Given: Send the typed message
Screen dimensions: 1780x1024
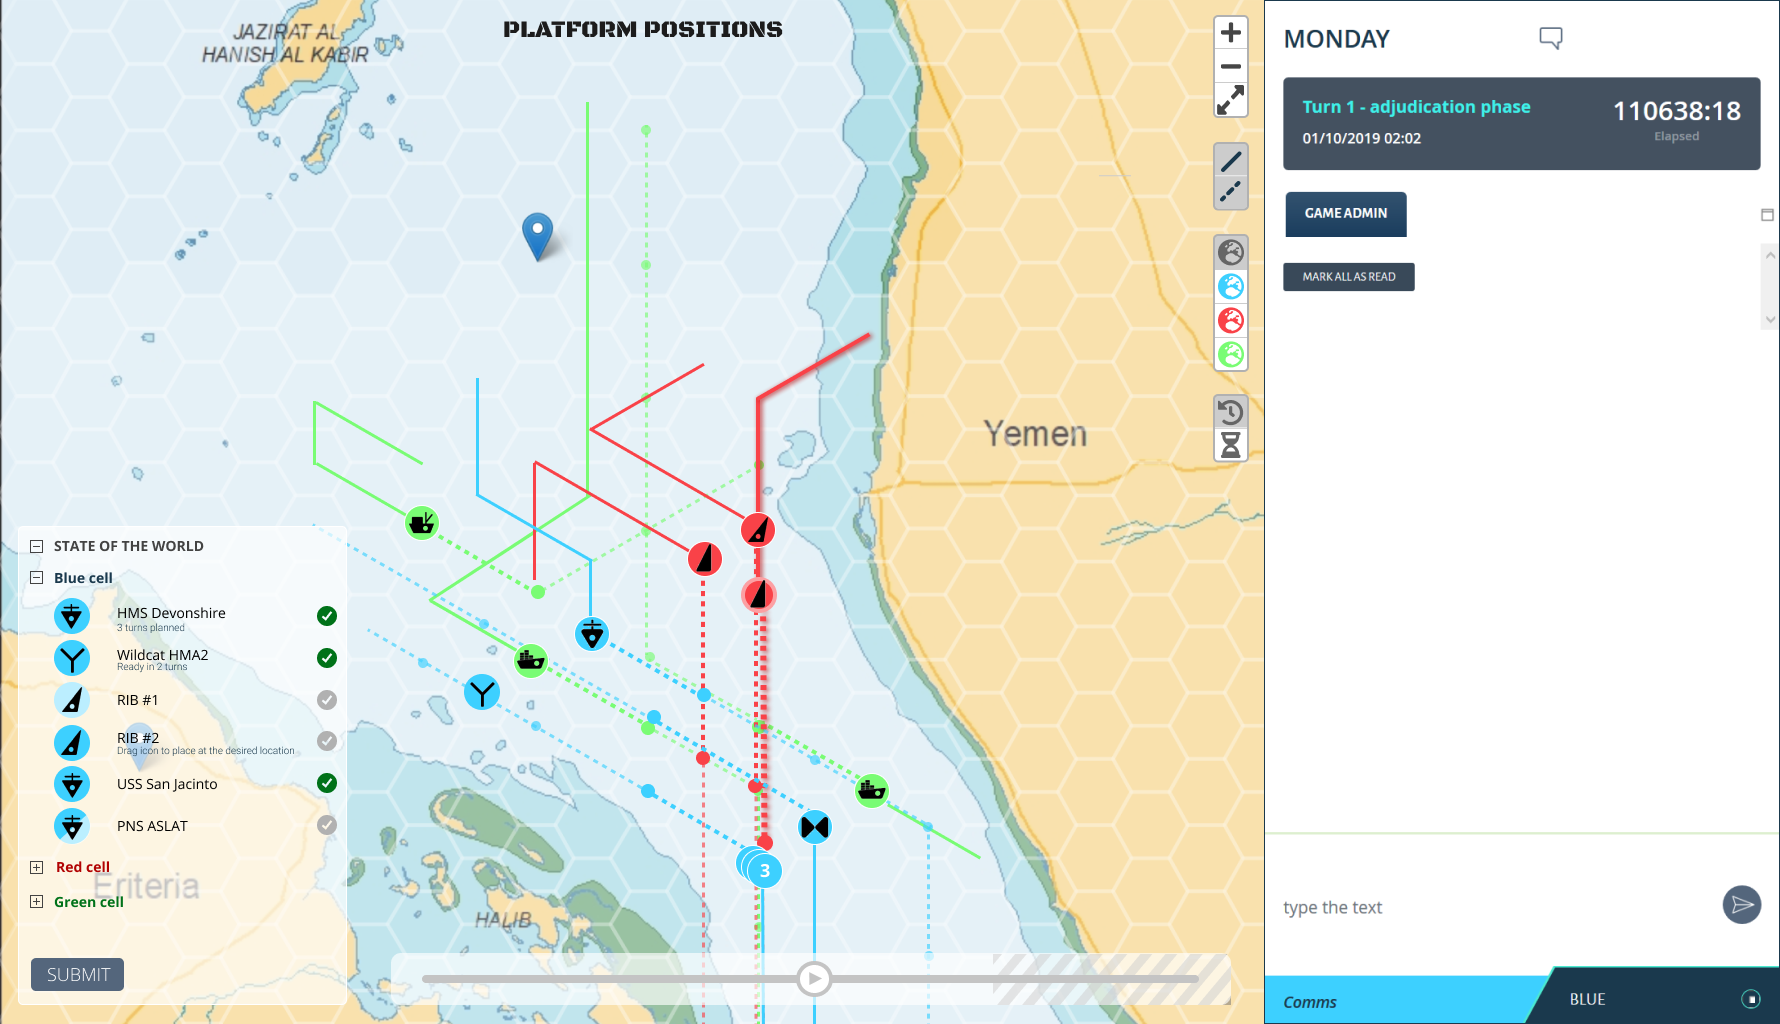Looking at the screenshot, I should click(x=1742, y=905).
